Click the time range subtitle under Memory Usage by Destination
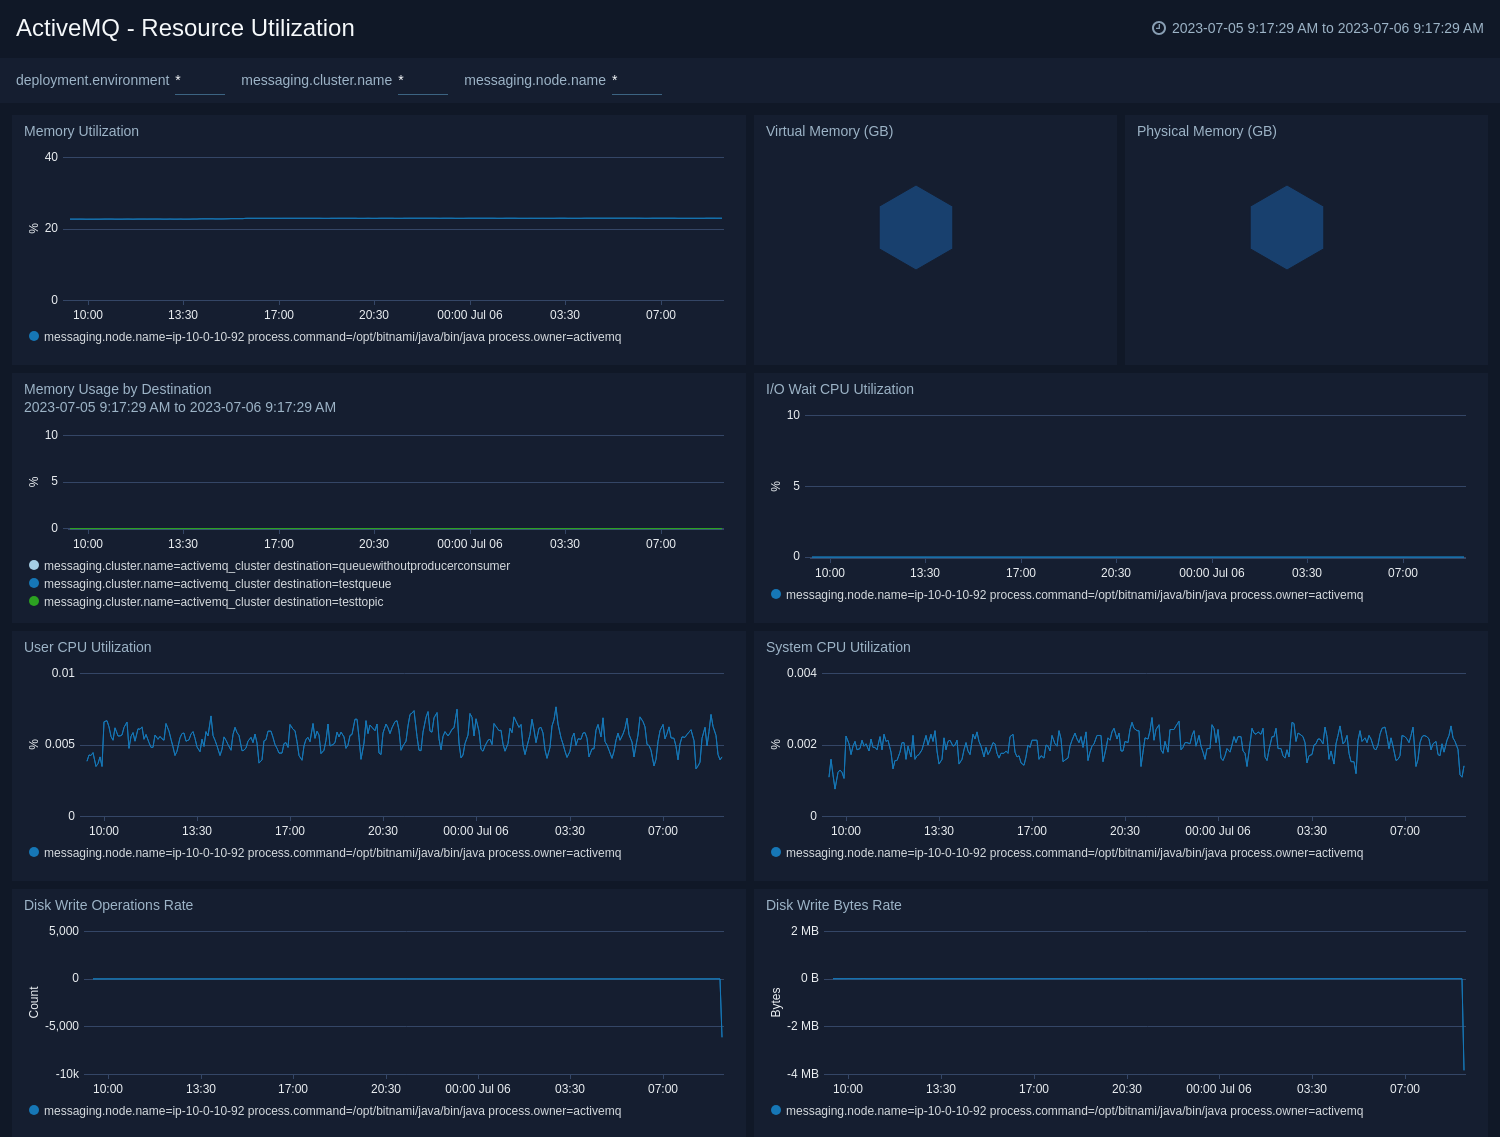This screenshot has width=1500, height=1137. 180,407
